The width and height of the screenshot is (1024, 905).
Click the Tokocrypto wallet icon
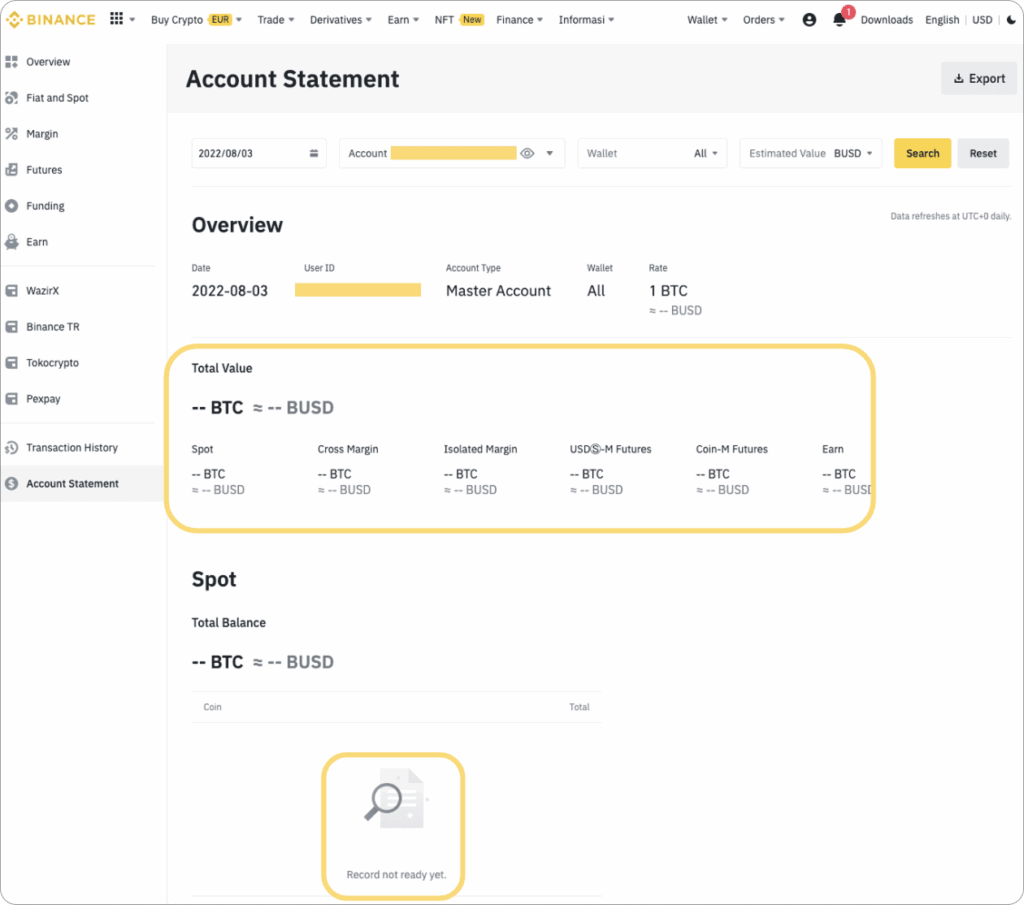(11, 362)
